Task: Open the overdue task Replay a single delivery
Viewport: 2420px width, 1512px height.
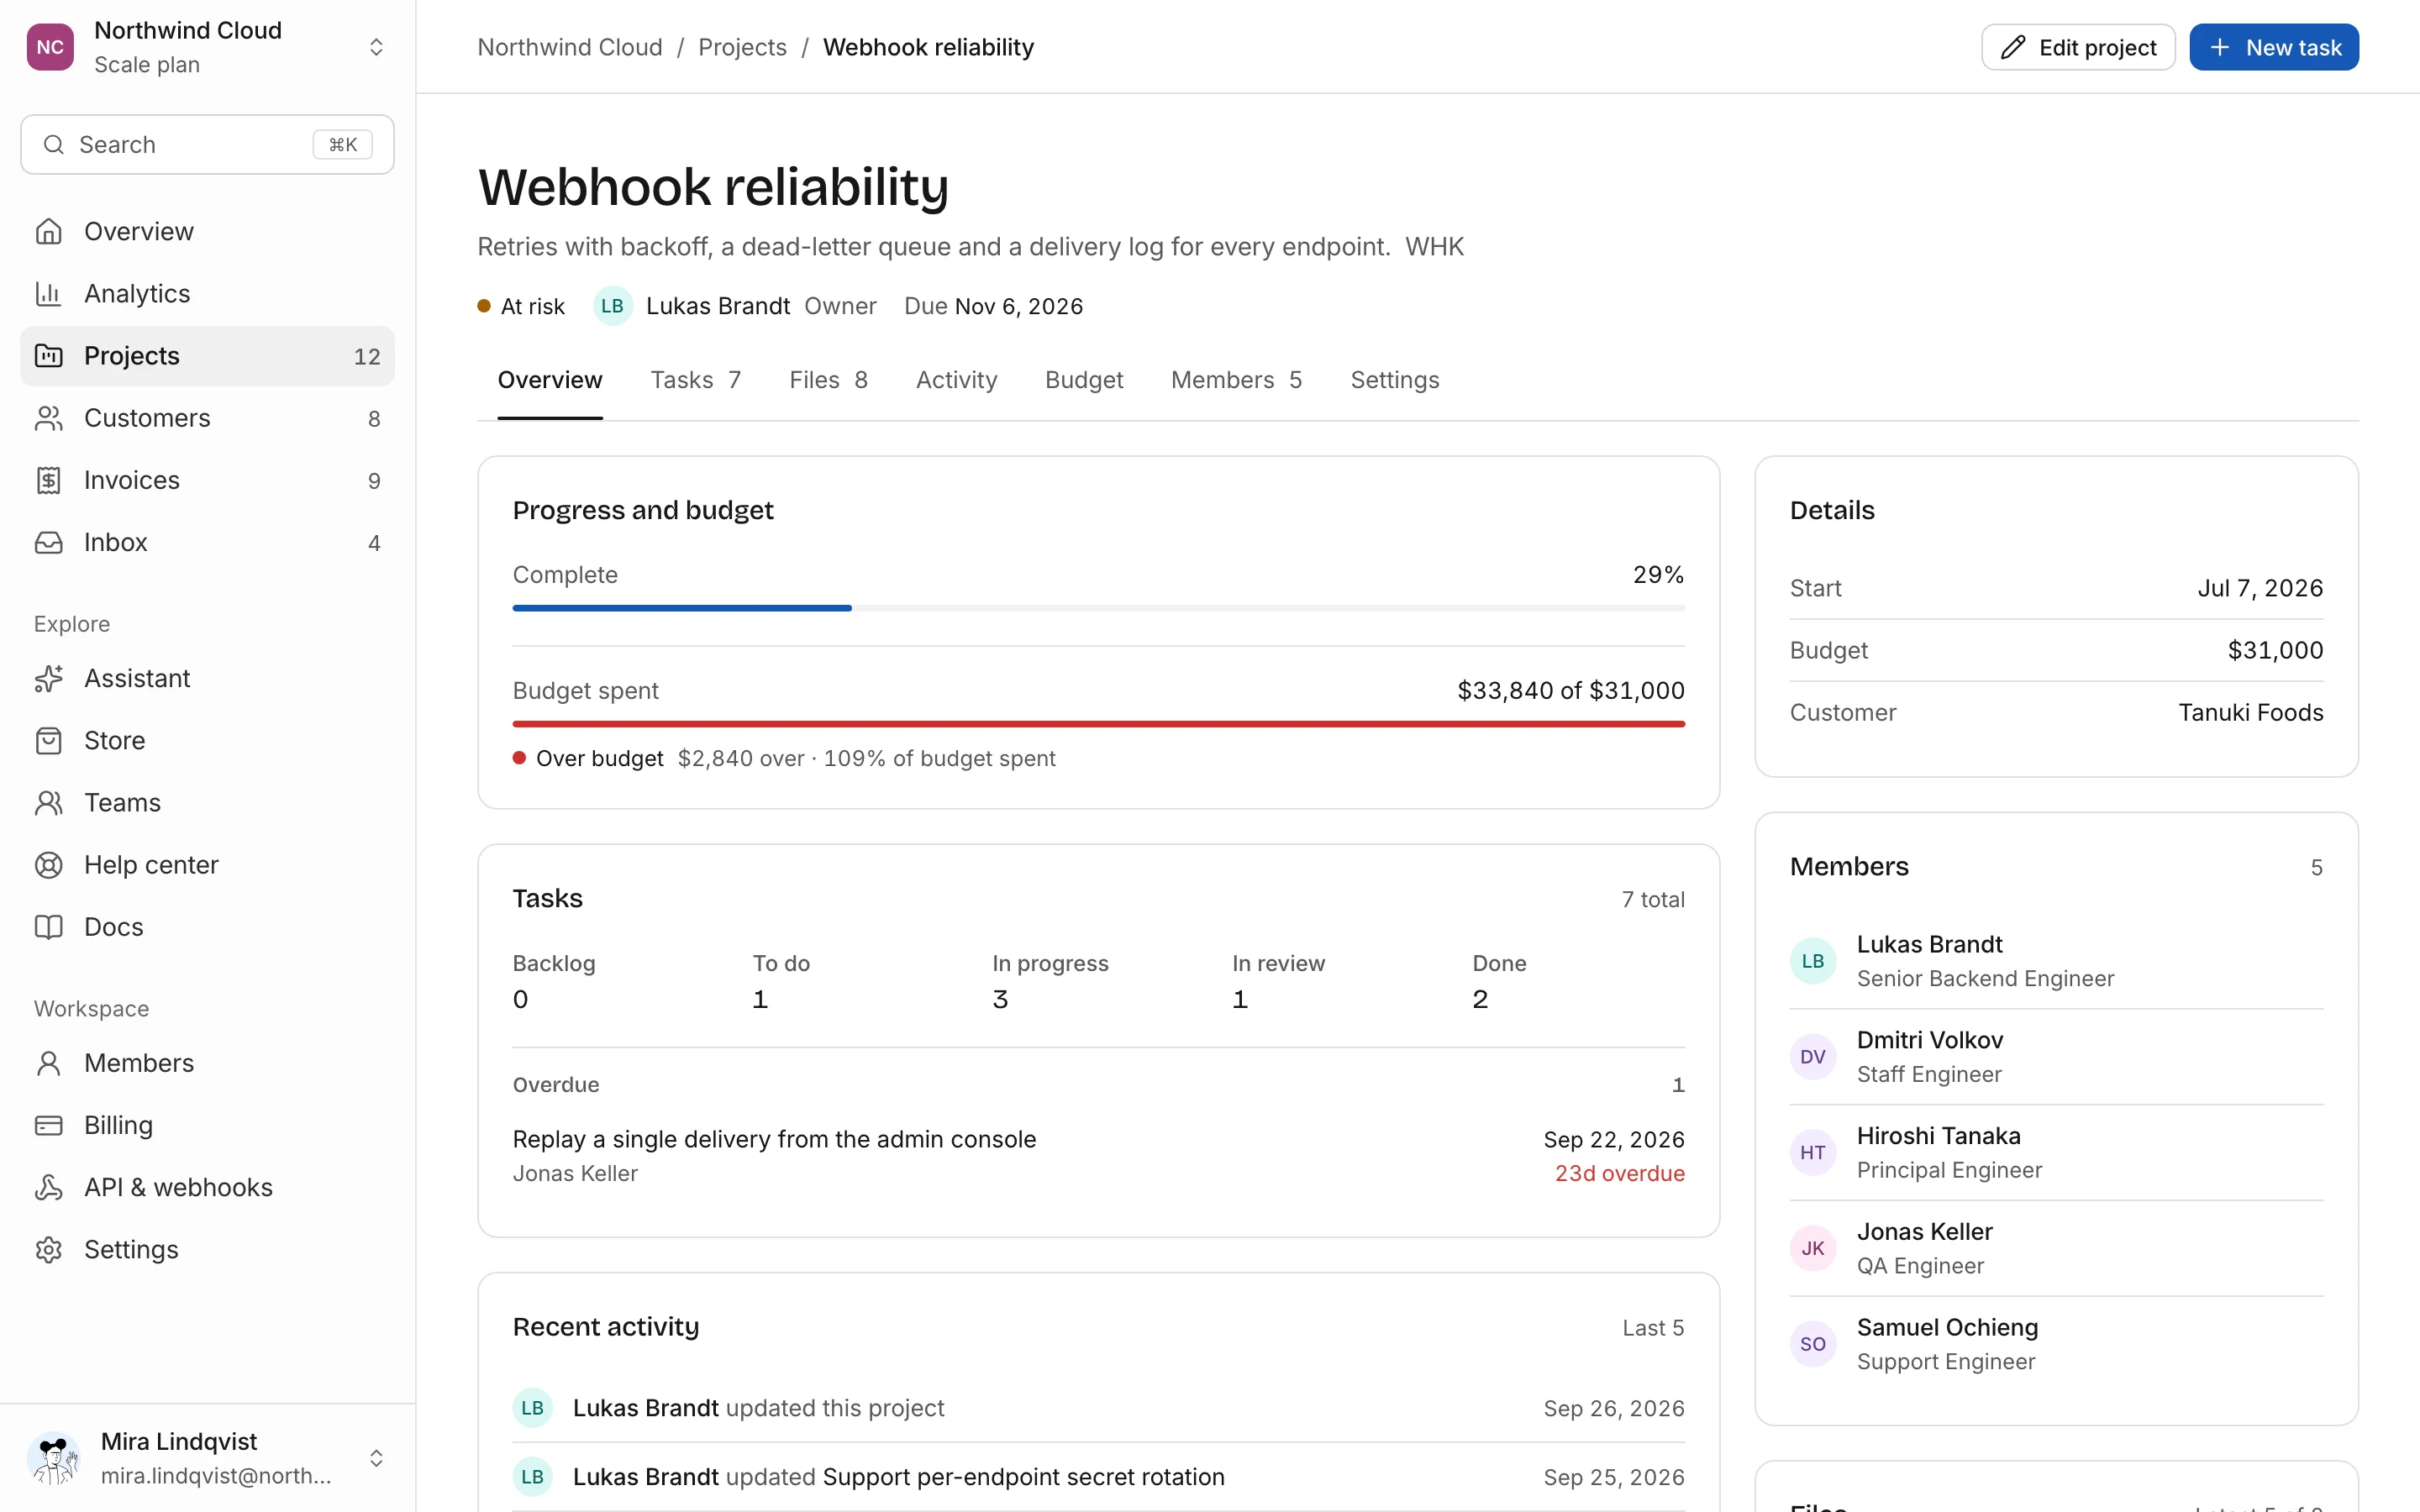Action: pyautogui.click(x=774, y=1140)
